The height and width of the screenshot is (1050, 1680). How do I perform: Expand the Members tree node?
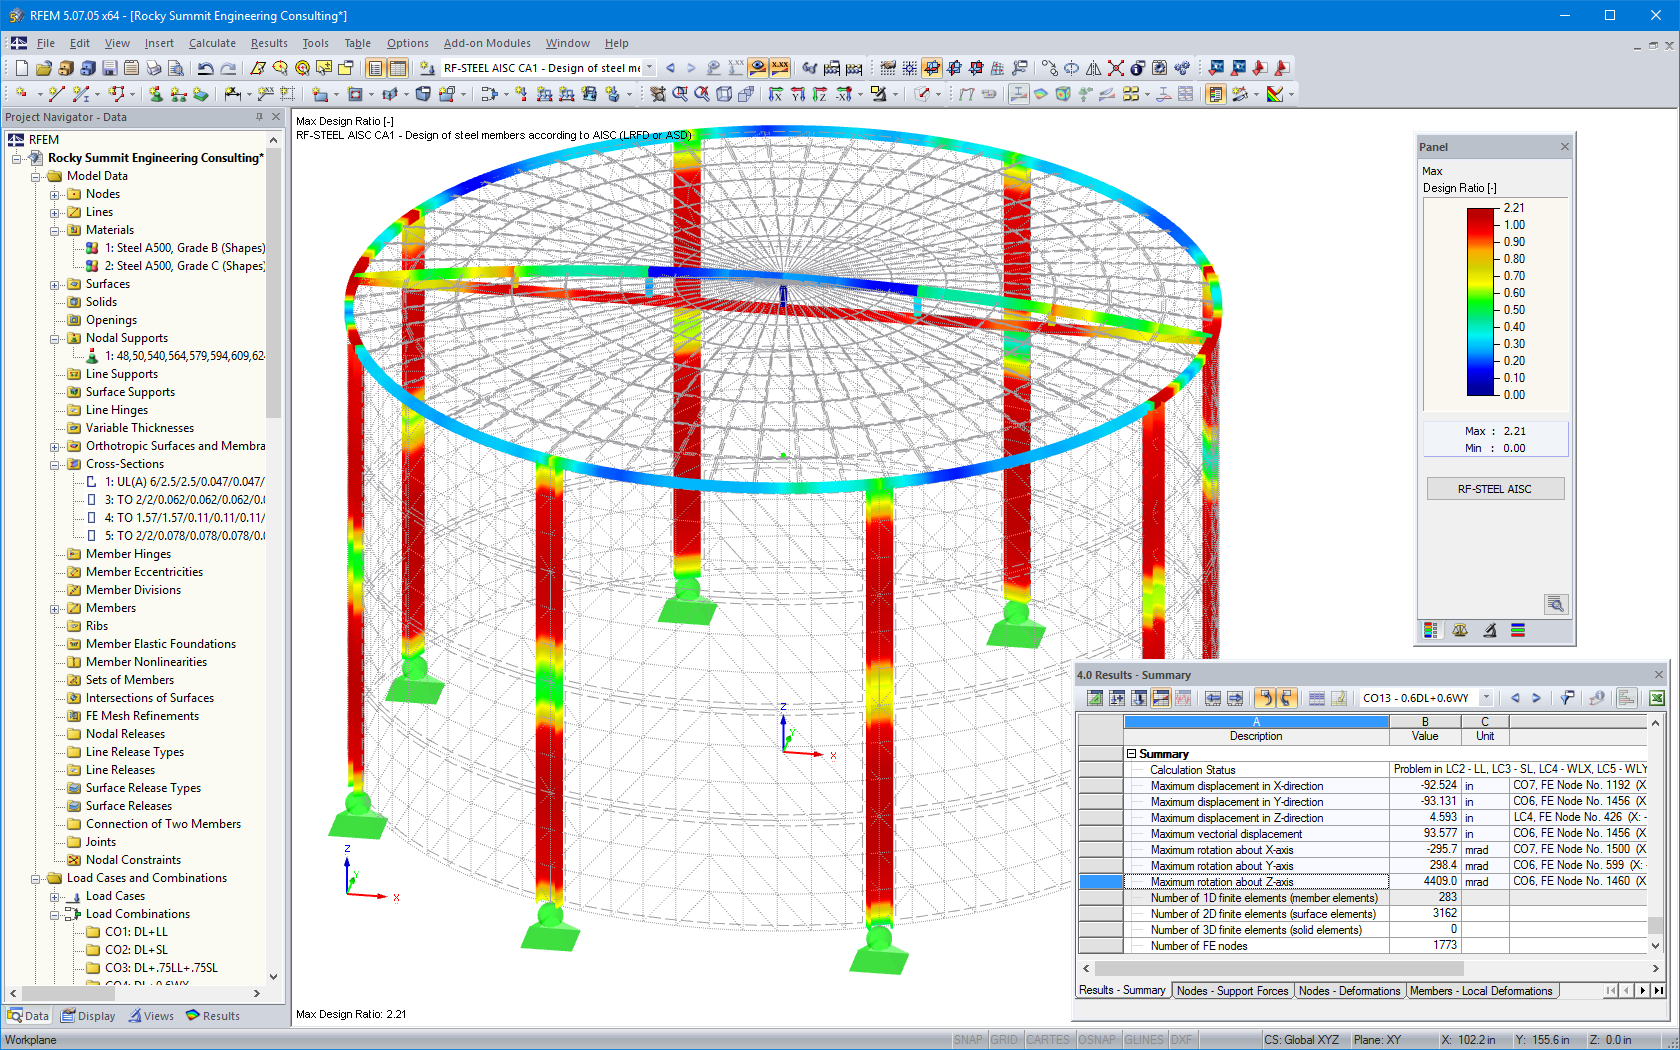click(x=55, y=609)
